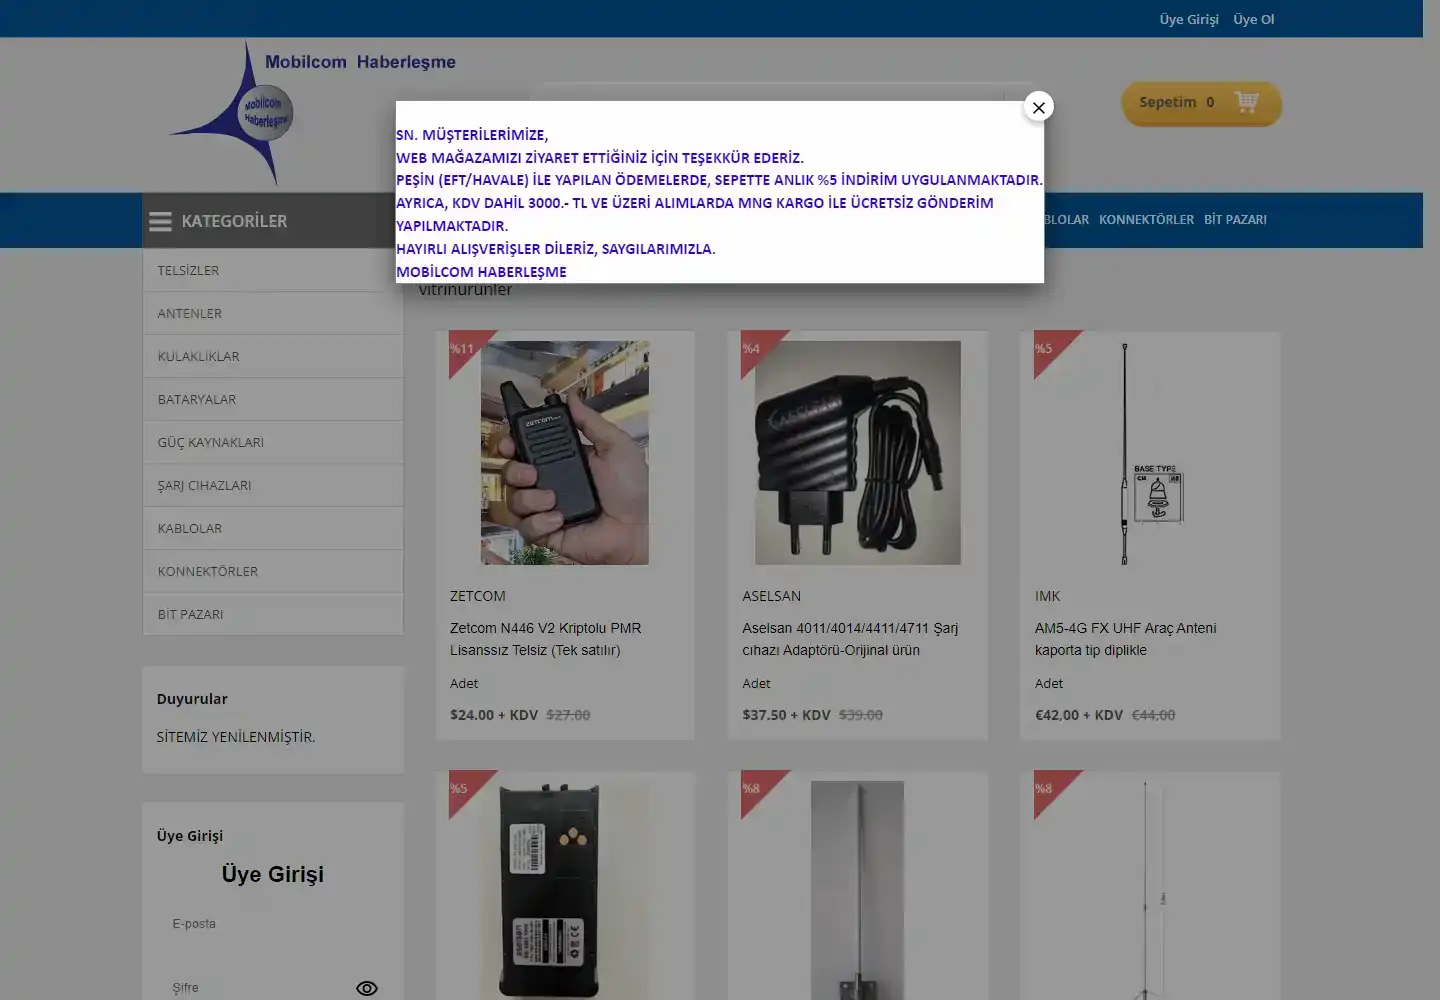Open AM5-4G FX UHF Araç Anteni title
Image resolution: width=1440 pixels, height=1000 pixels.
(x=1126, y=639)
